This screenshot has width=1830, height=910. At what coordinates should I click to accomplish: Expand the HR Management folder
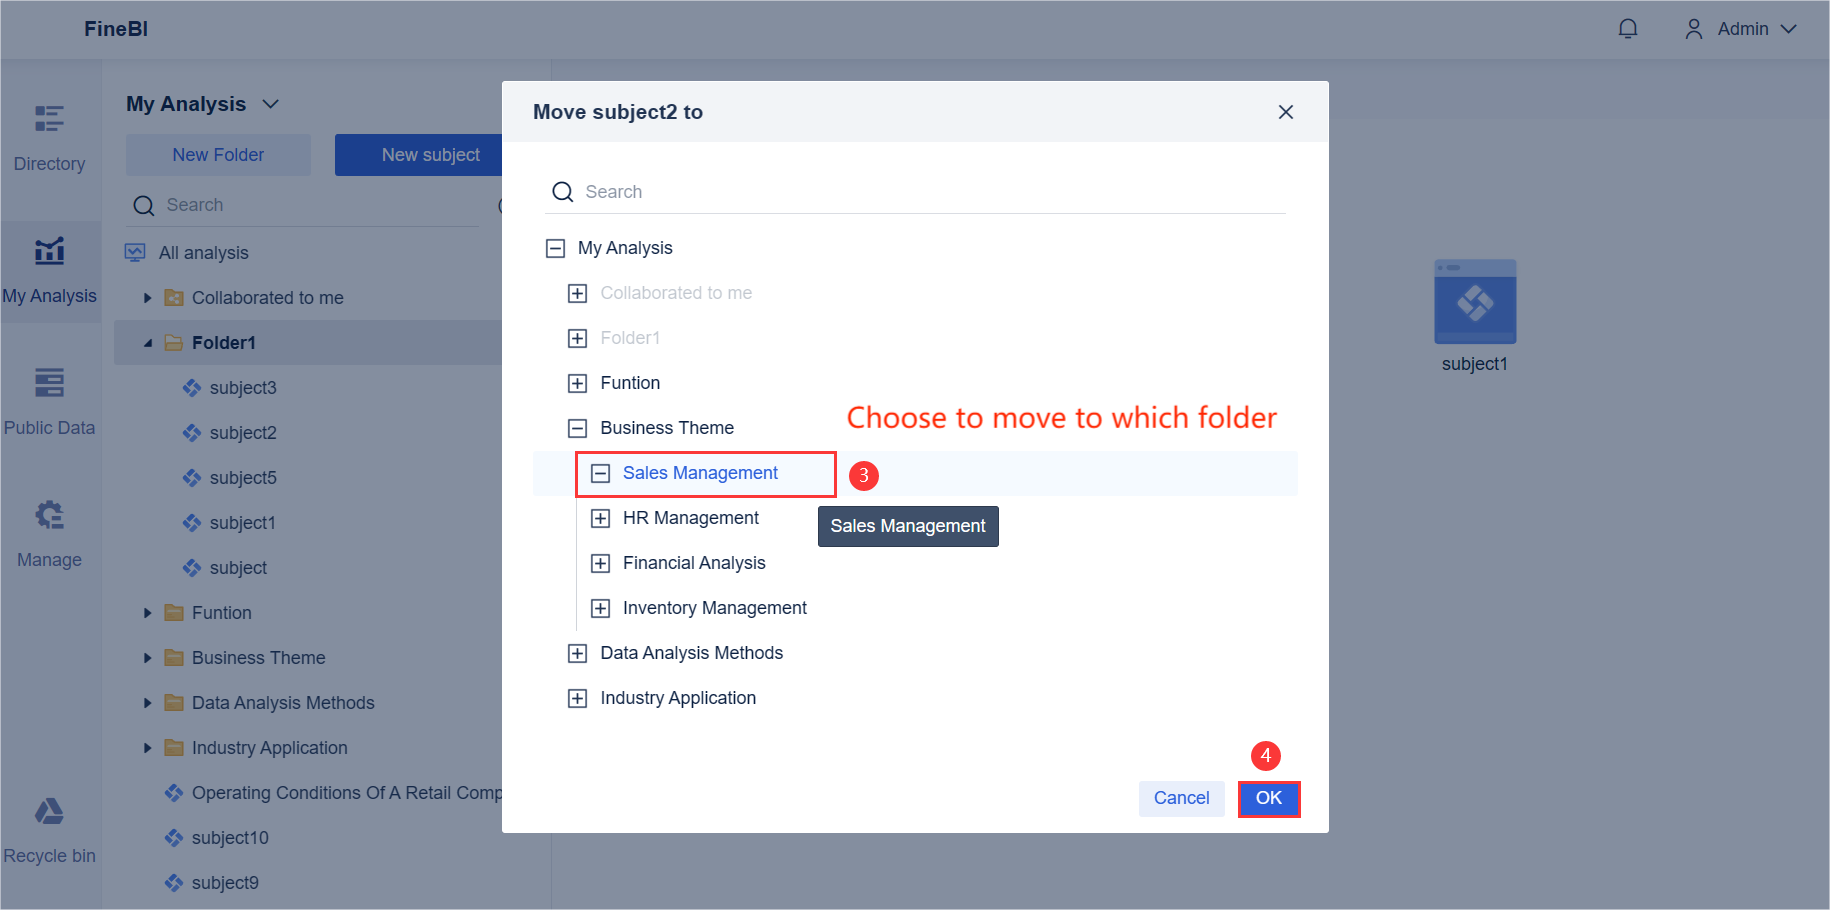[600, 518]
